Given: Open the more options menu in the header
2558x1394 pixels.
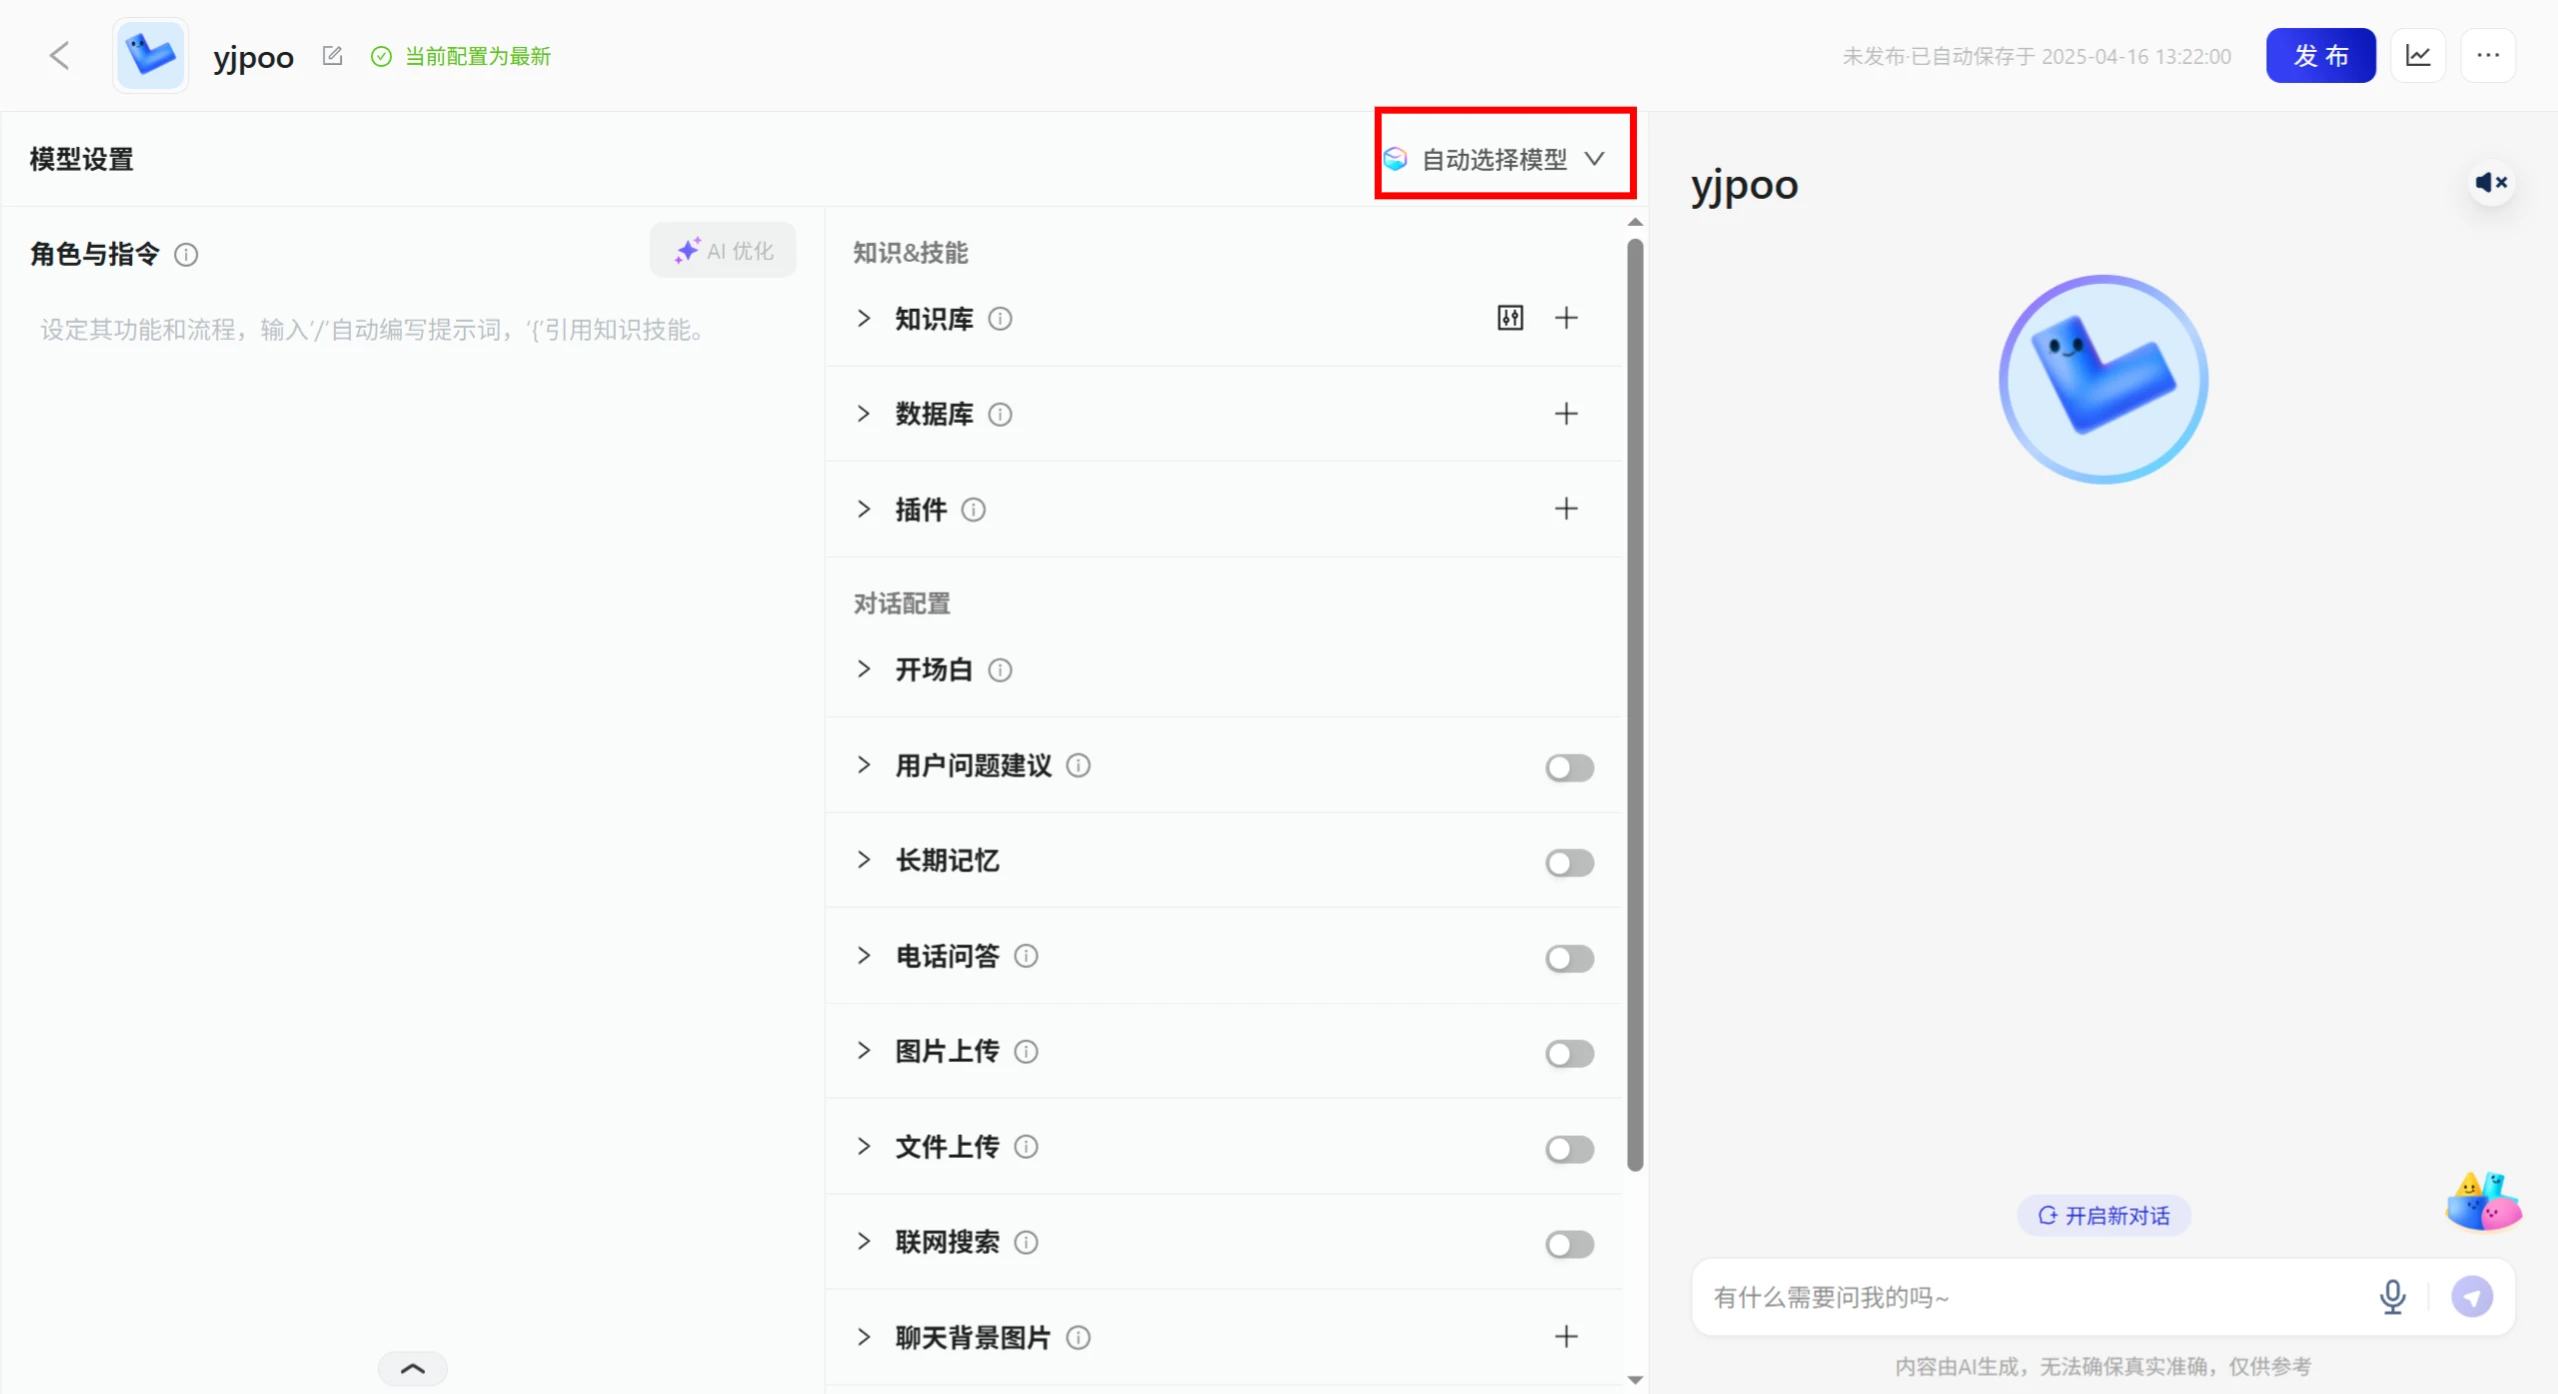Looking at the screenshot, I should [2489, 55].
